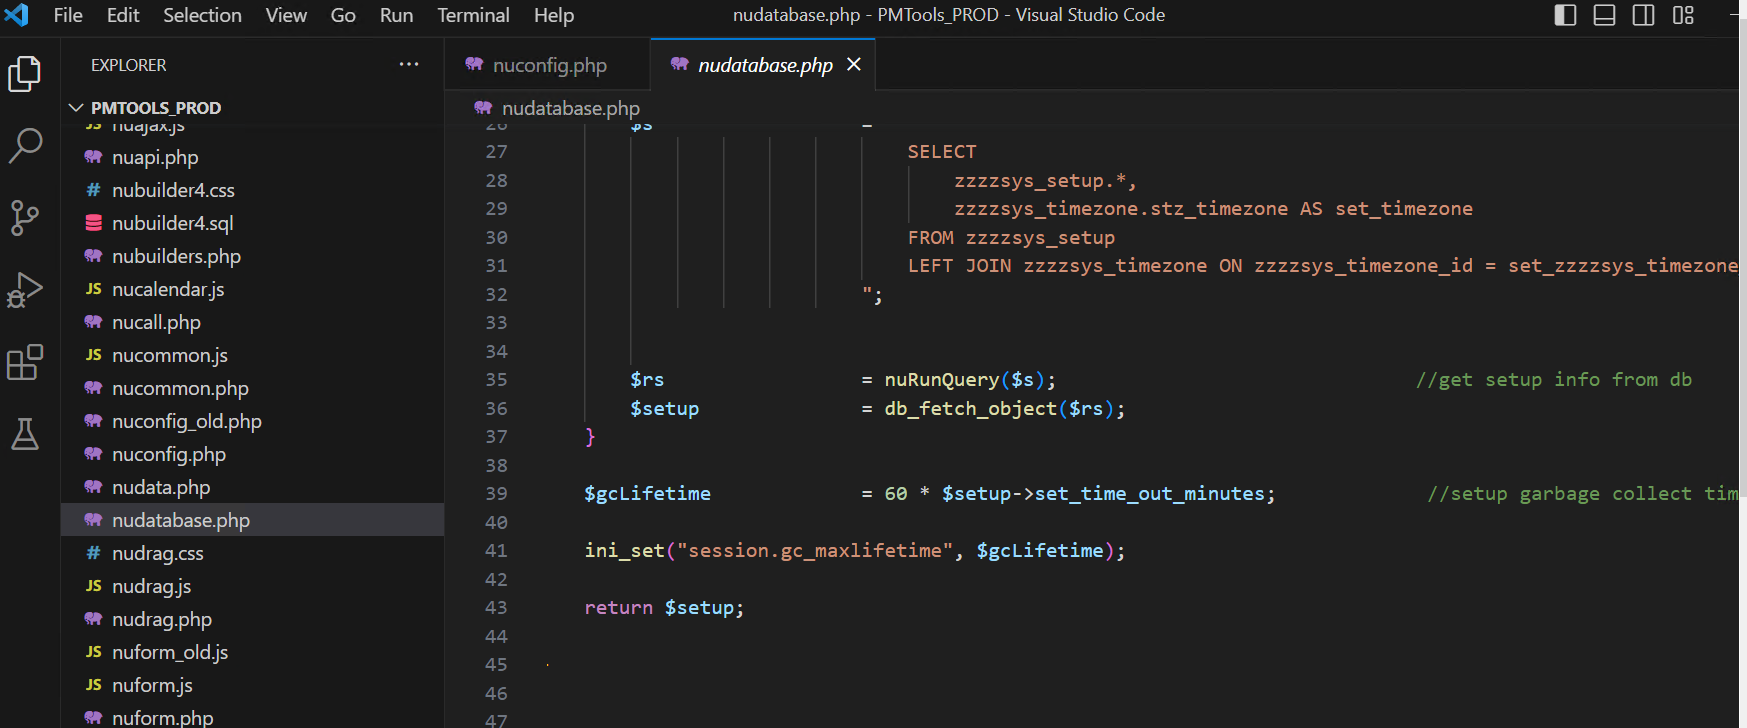Open the Search view icon
The image size is (1747, 728).
(x=25, y=145)
